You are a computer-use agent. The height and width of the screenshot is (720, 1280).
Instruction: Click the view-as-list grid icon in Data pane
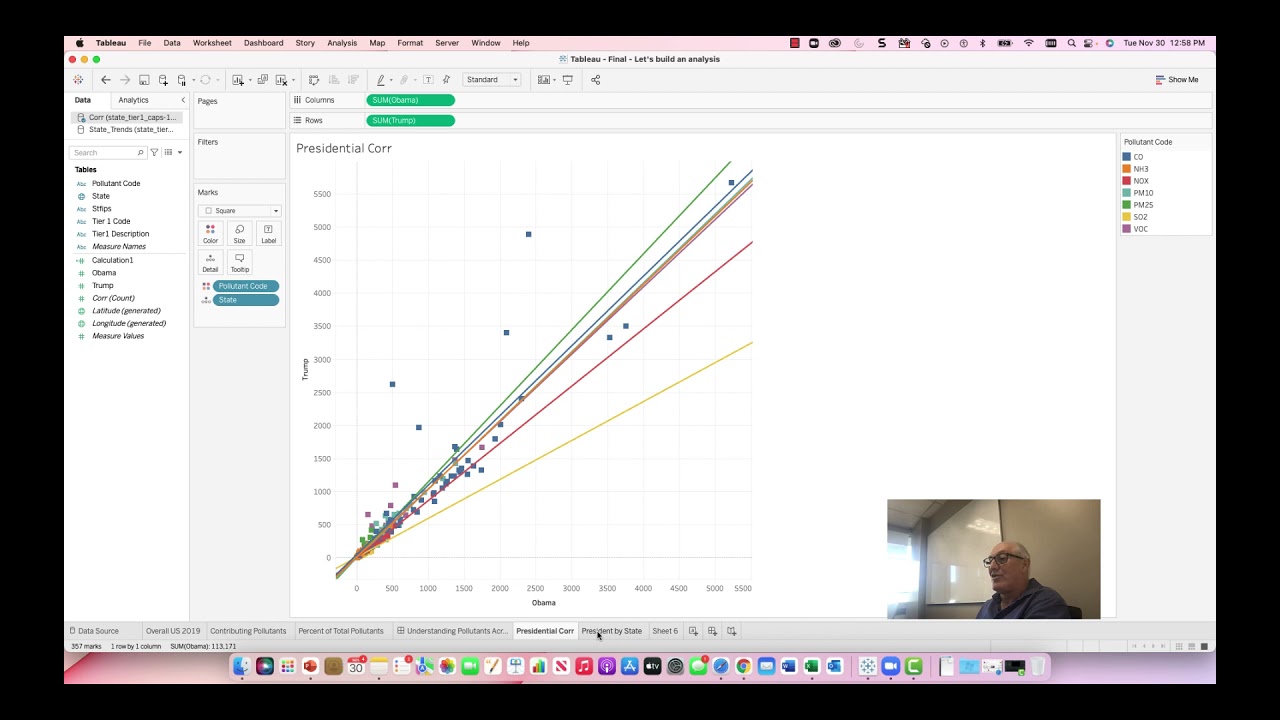(168, 153)
